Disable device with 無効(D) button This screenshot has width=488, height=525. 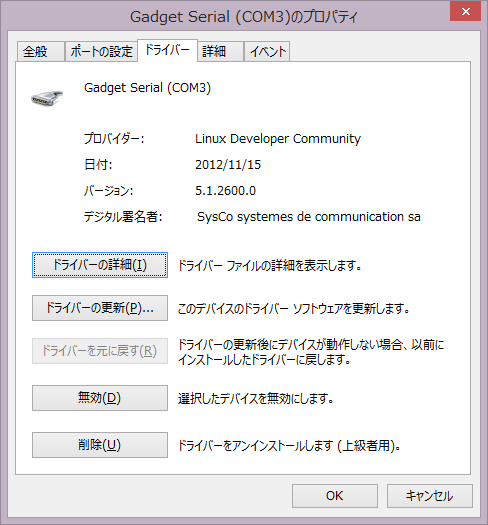click(100, 398)
